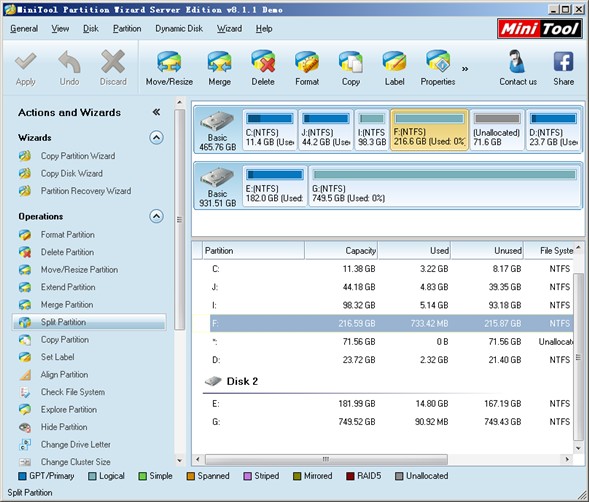This screenshot has width=589, height=502.
Task: Collapse the Actions and Wizards panel
Action: [156, 112]
